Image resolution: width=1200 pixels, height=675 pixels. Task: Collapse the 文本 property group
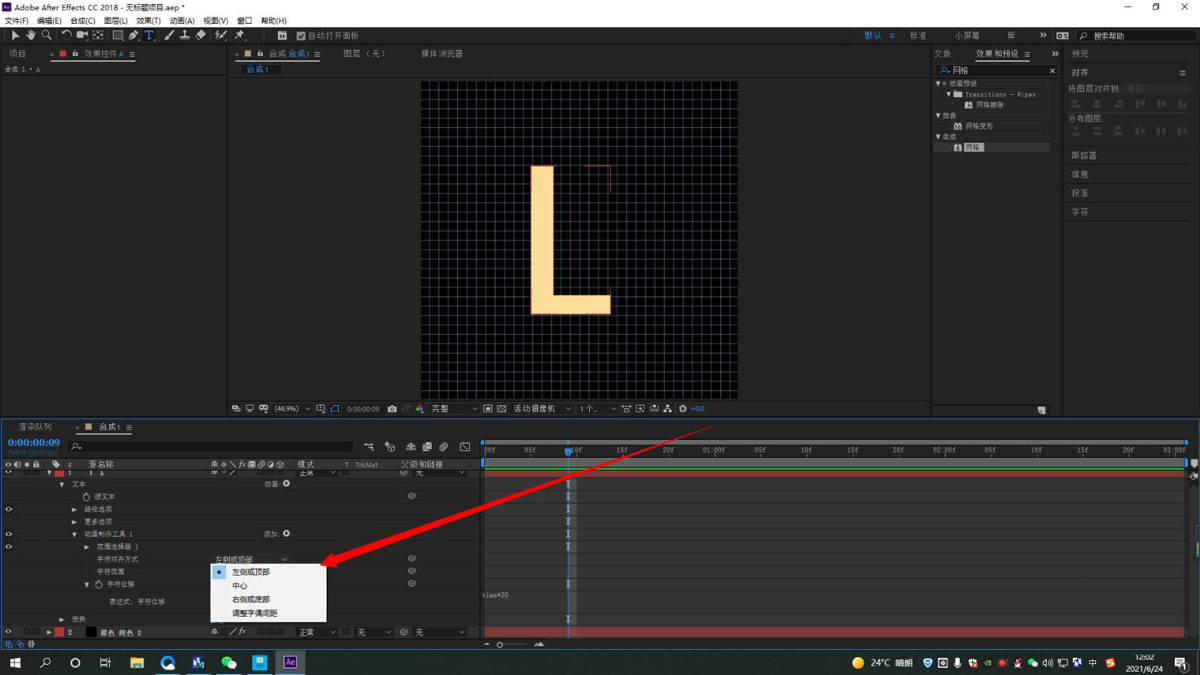(62, 484)
